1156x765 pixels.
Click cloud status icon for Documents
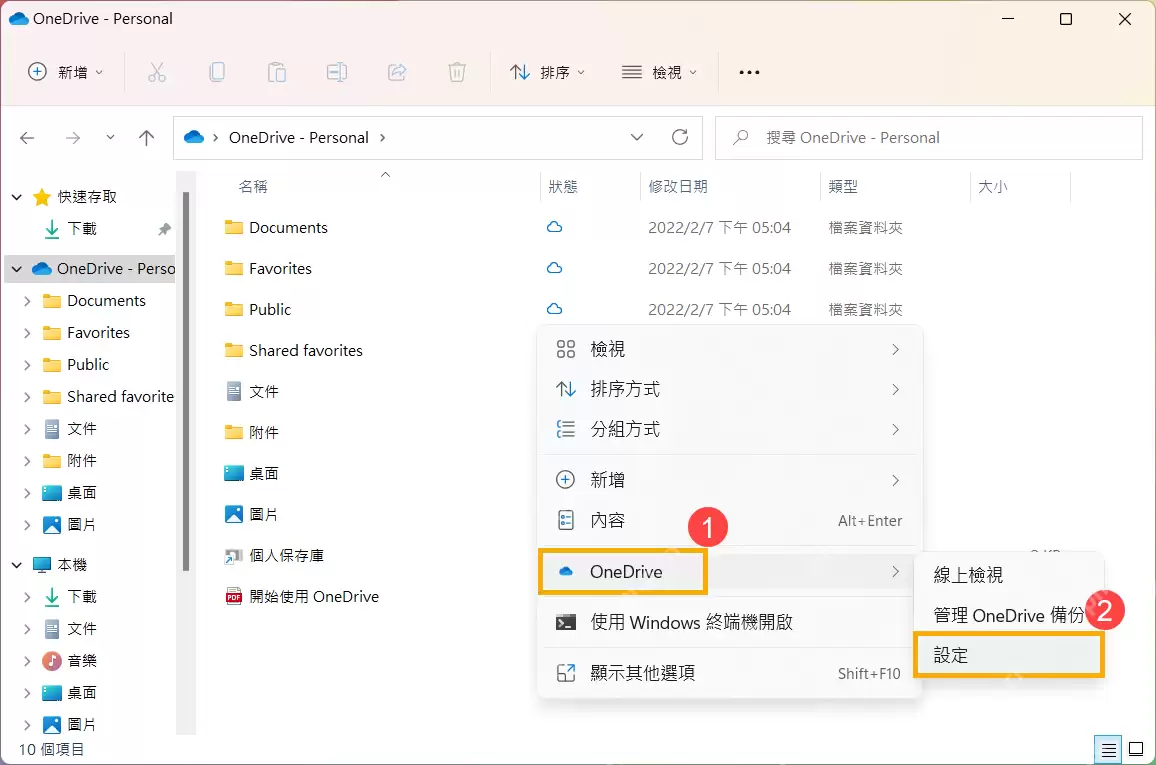coord(554,227)
